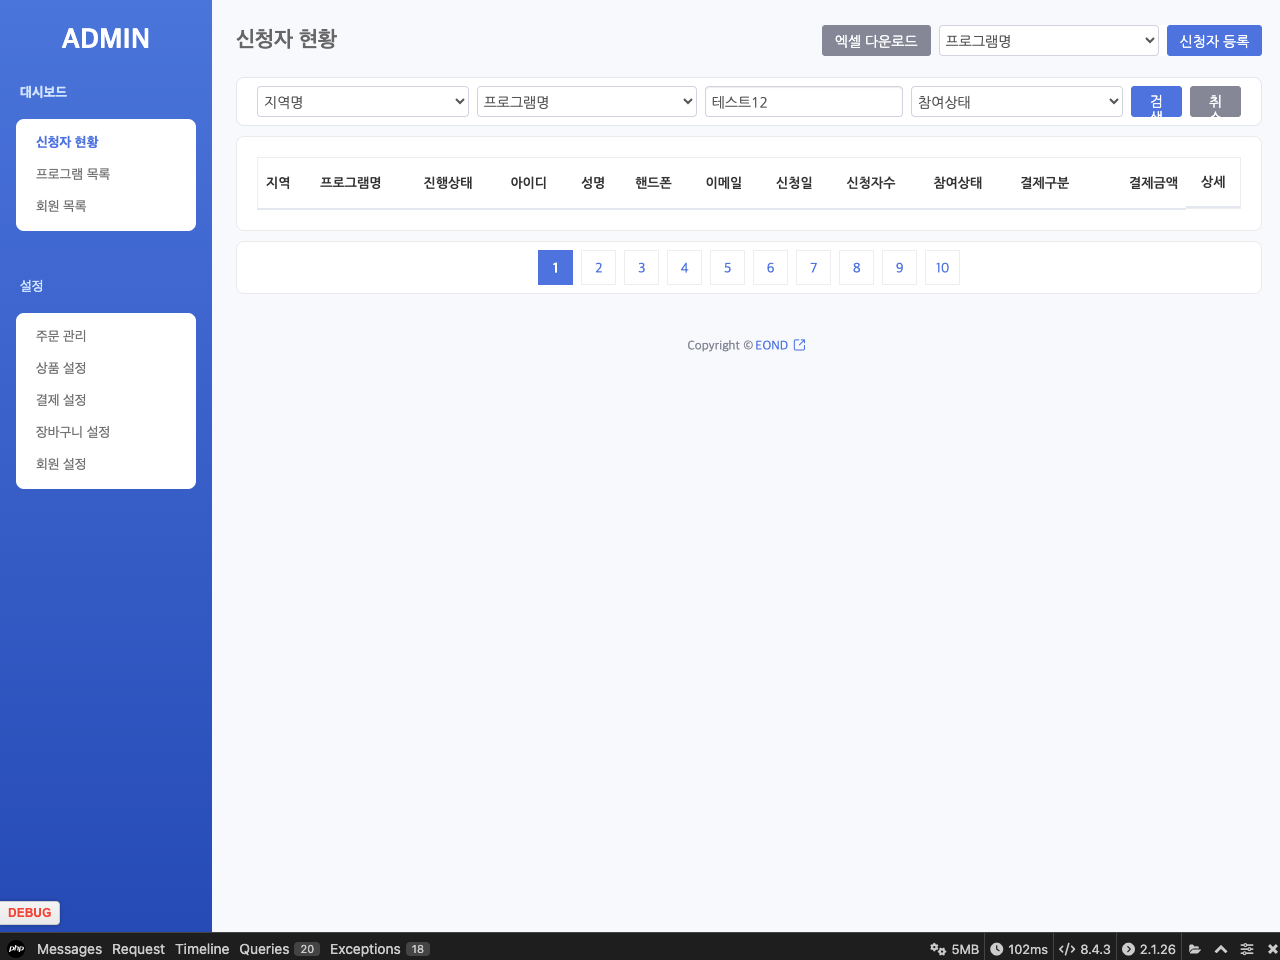Click the external link icon beside EOND
This screenshot has width=1280, height=960.
pos(799,345)
